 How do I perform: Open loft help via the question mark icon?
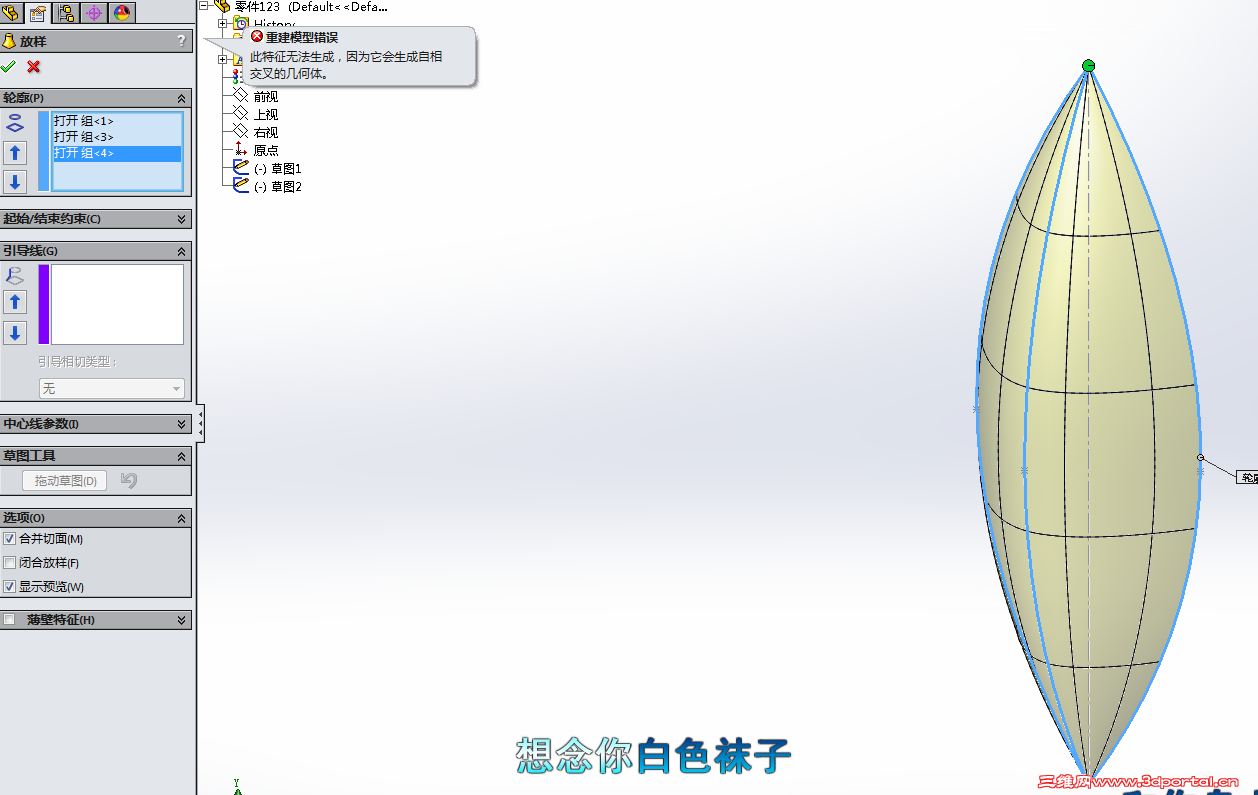click(x=182, y=41)
